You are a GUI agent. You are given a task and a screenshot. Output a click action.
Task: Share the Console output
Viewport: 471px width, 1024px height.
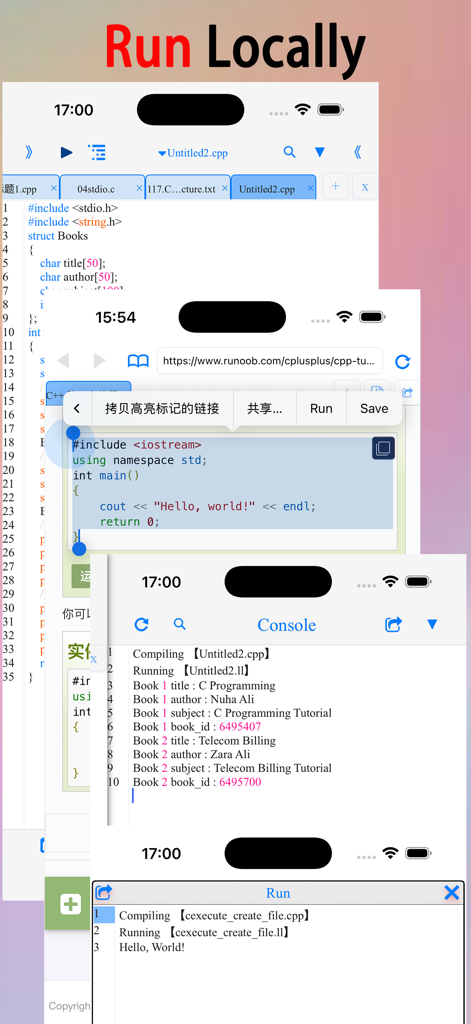(x=393, y=625)
